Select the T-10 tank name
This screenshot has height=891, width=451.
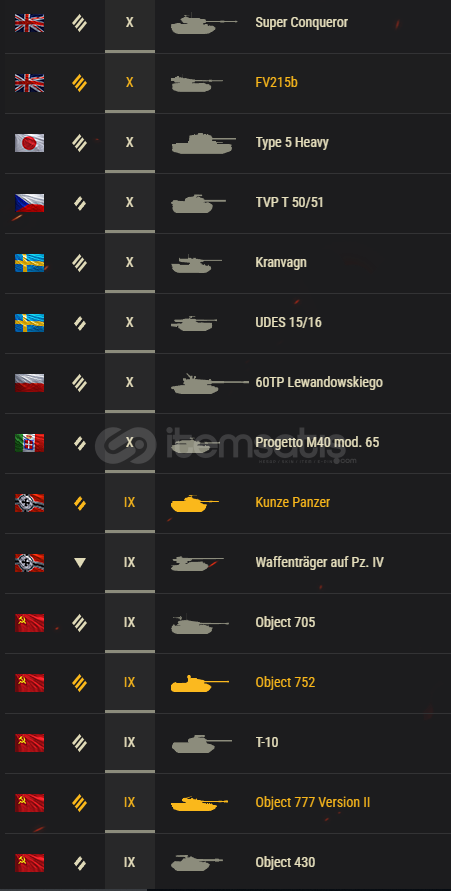tap(266, 742)
